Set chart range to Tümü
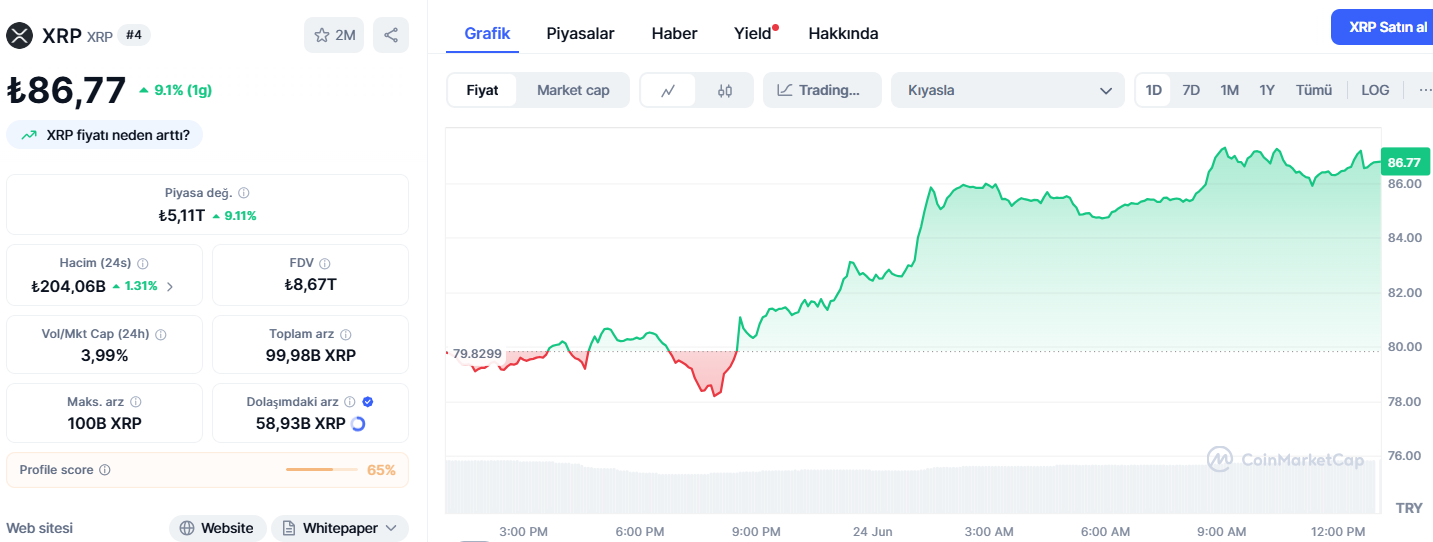The height and width of the screenshot is (542, 1433). pos(1314,90)
